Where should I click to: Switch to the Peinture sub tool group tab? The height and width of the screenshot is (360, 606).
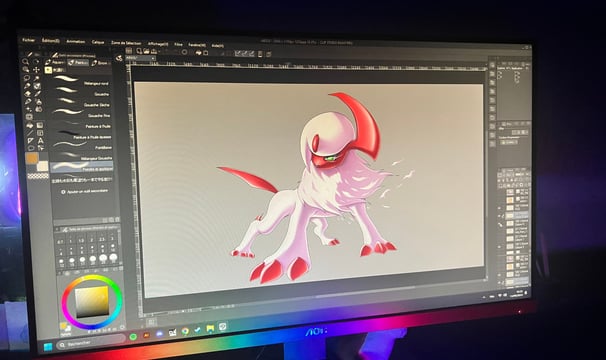click(x=78, y=63)
